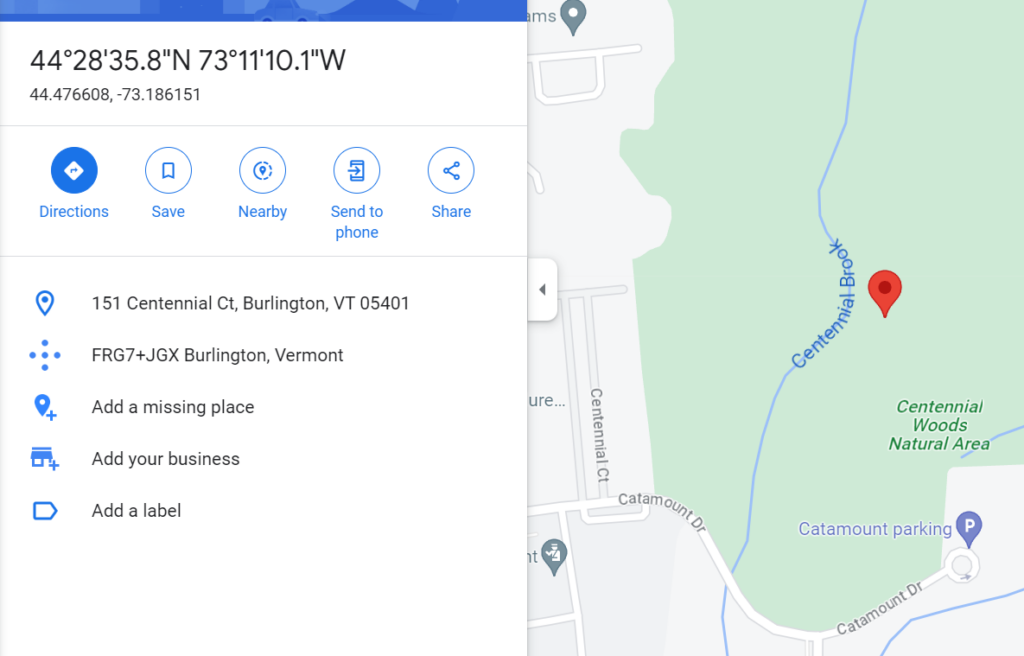Click the blue Directions icon
The height and width of the screenshot is (656, 1024).
(74, 171)
